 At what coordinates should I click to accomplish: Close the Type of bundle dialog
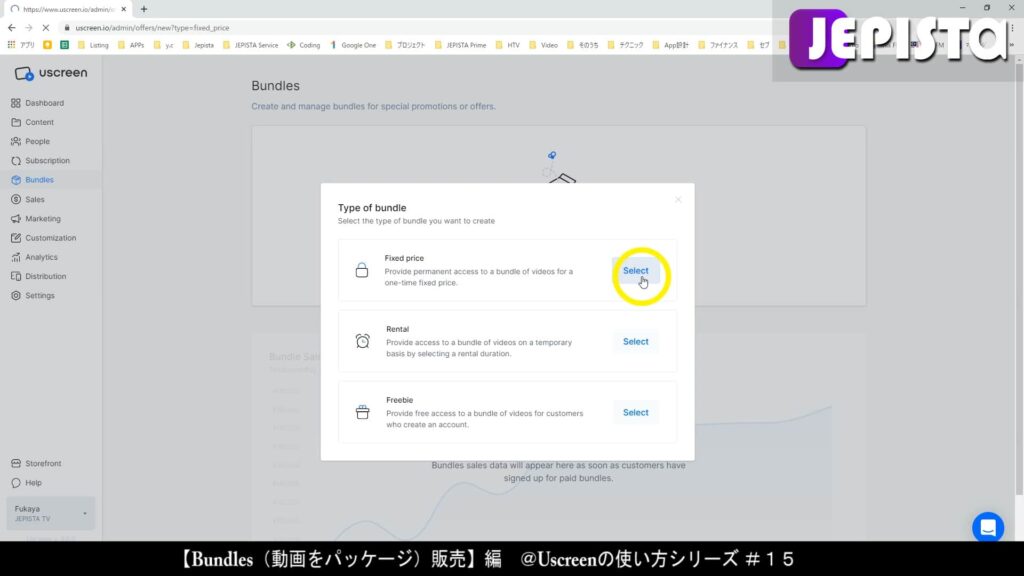pos(678,199)
